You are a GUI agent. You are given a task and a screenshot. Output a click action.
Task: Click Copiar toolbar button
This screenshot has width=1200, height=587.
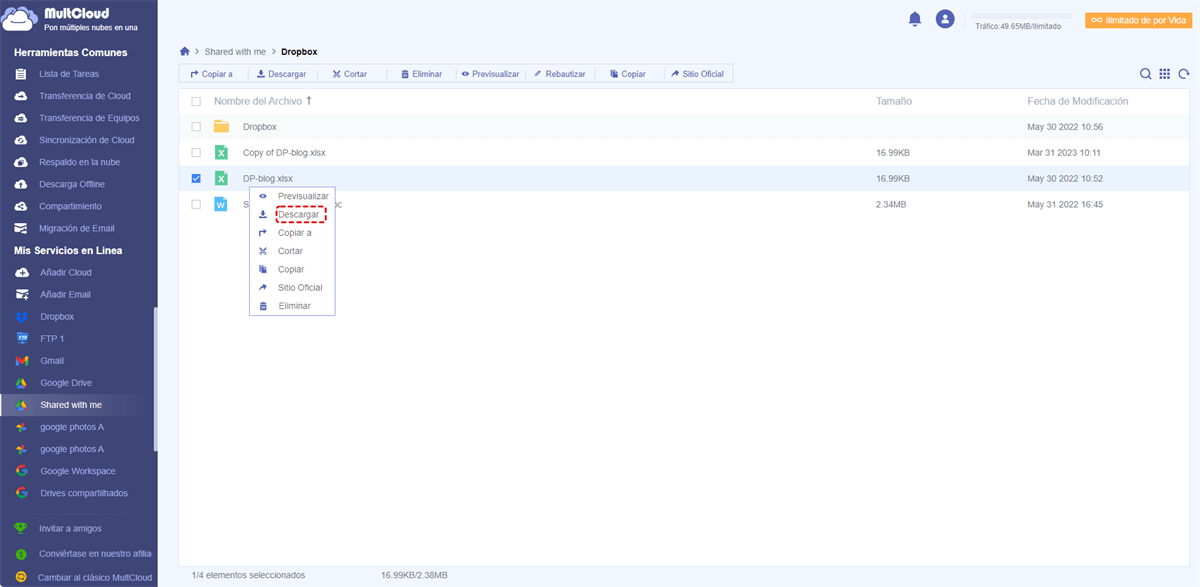click(628, 74)
